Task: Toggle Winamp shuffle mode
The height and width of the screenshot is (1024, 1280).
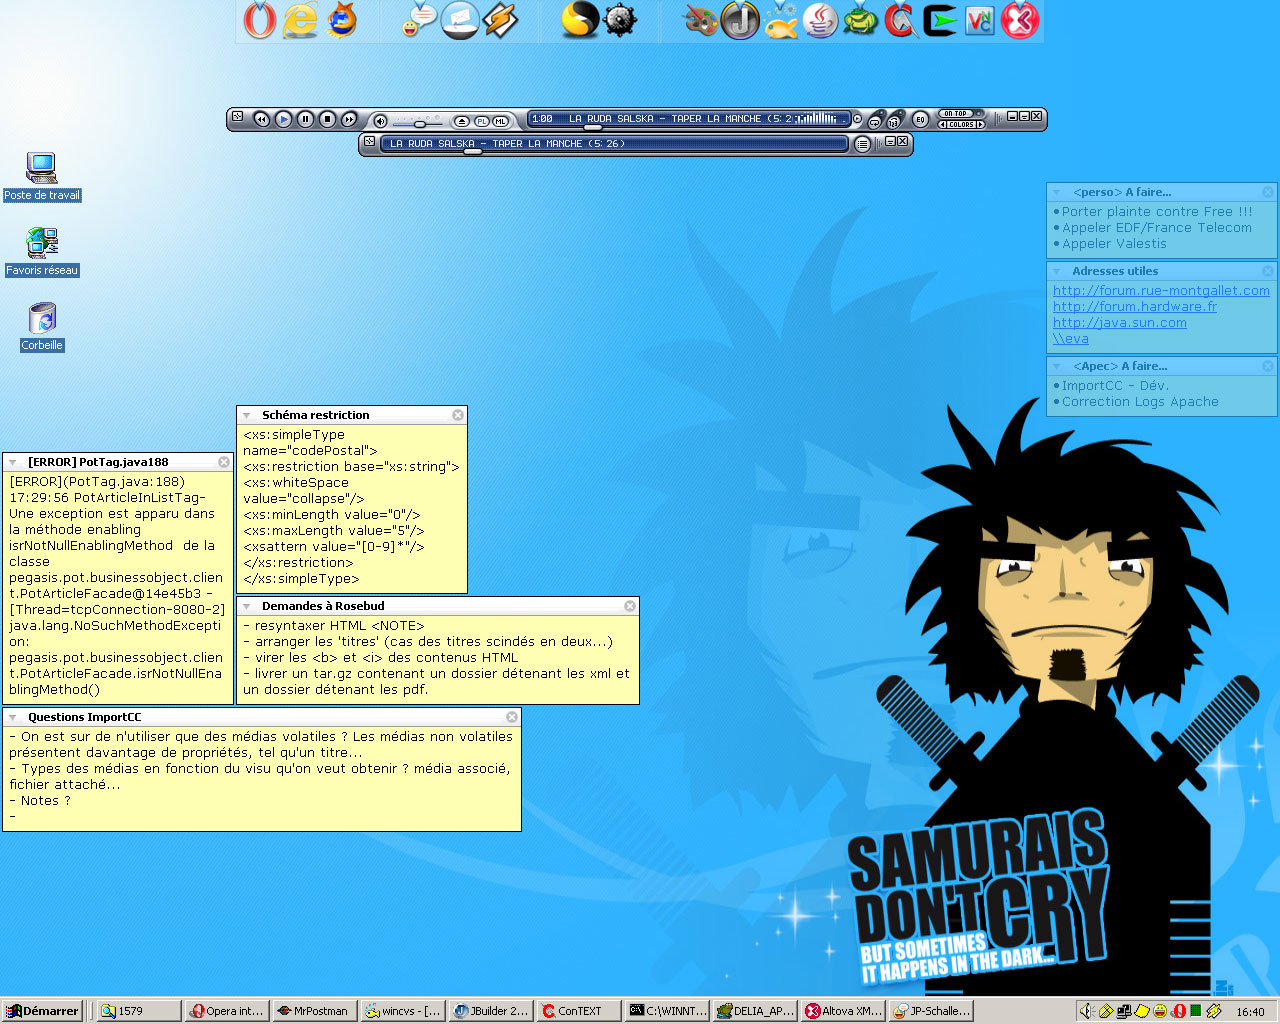Action: pos(894,122)
